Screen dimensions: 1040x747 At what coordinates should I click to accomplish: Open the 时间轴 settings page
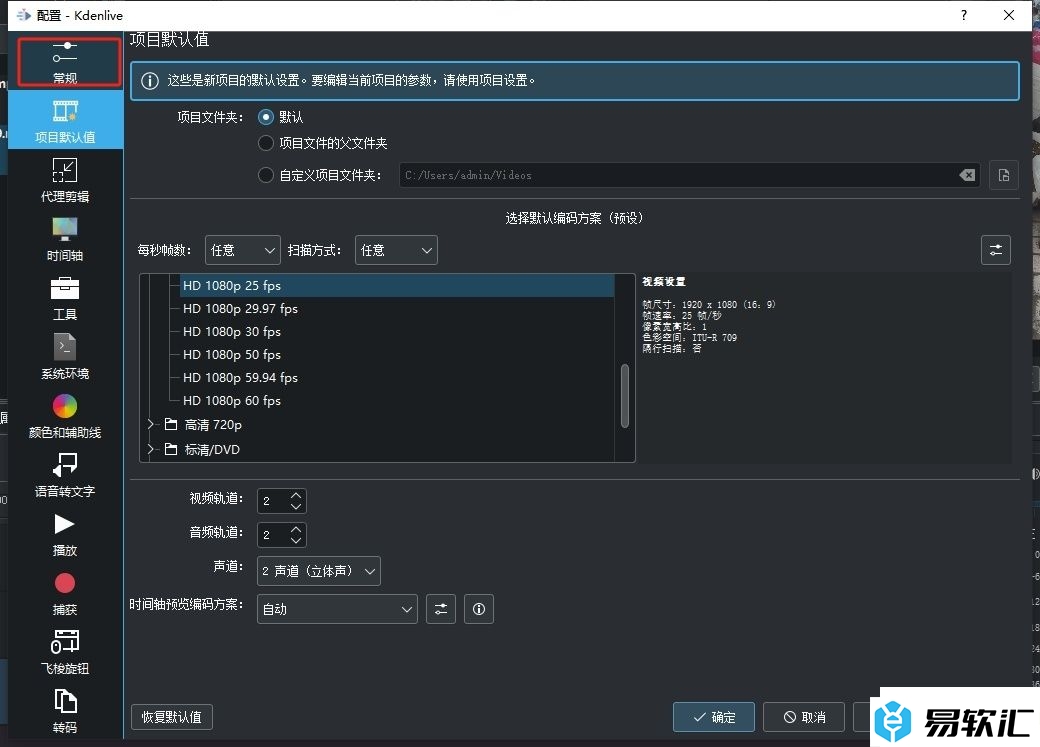65,238
